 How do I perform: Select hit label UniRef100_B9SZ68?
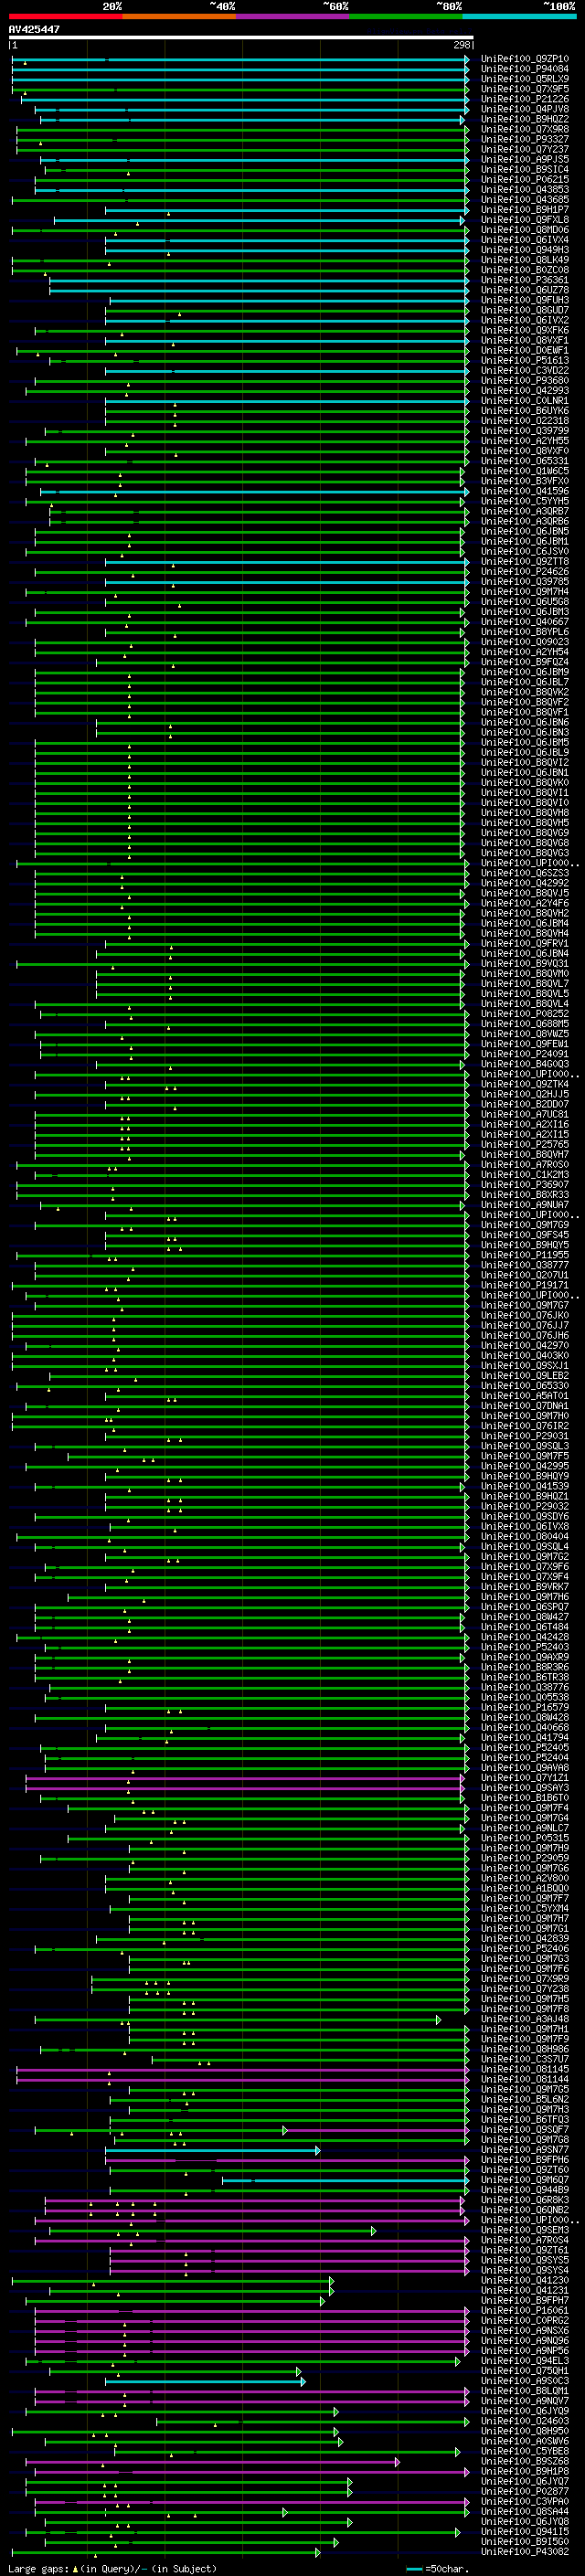coord(525,2461)
